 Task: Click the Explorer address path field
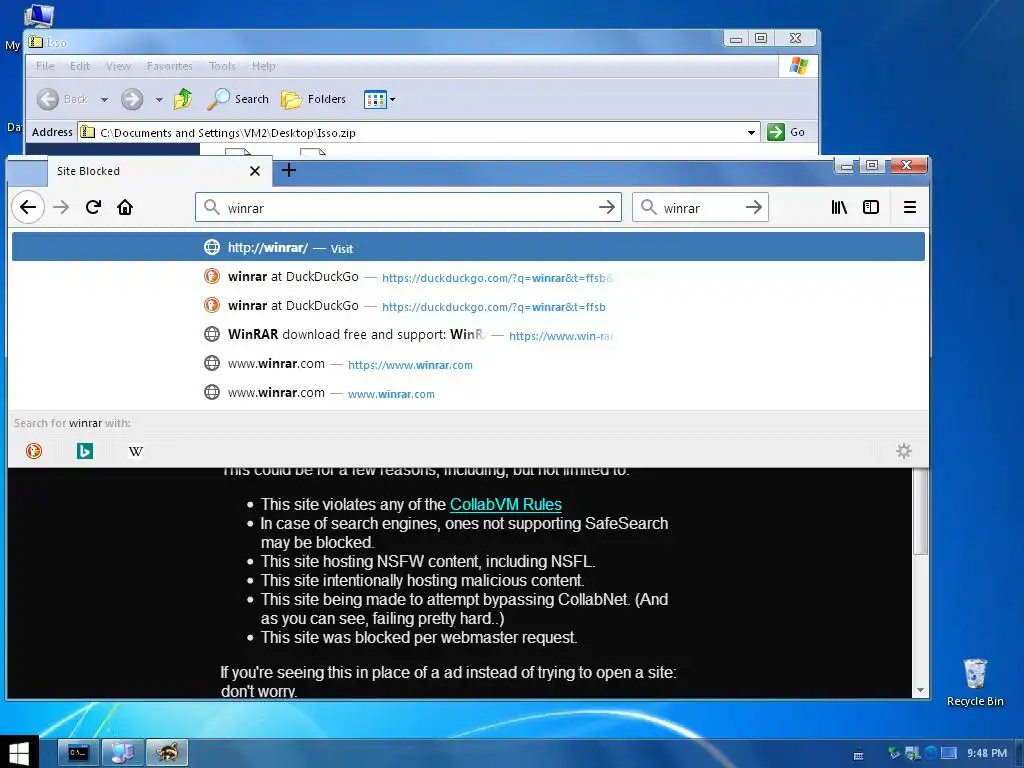click(x=419, y=133)
